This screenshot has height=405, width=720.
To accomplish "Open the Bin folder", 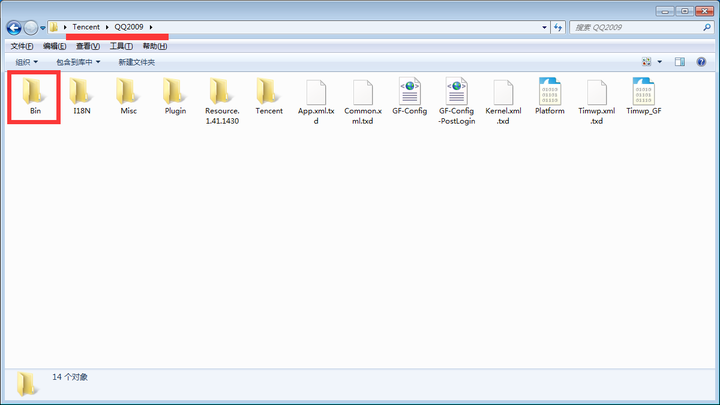I will [34, 96].
